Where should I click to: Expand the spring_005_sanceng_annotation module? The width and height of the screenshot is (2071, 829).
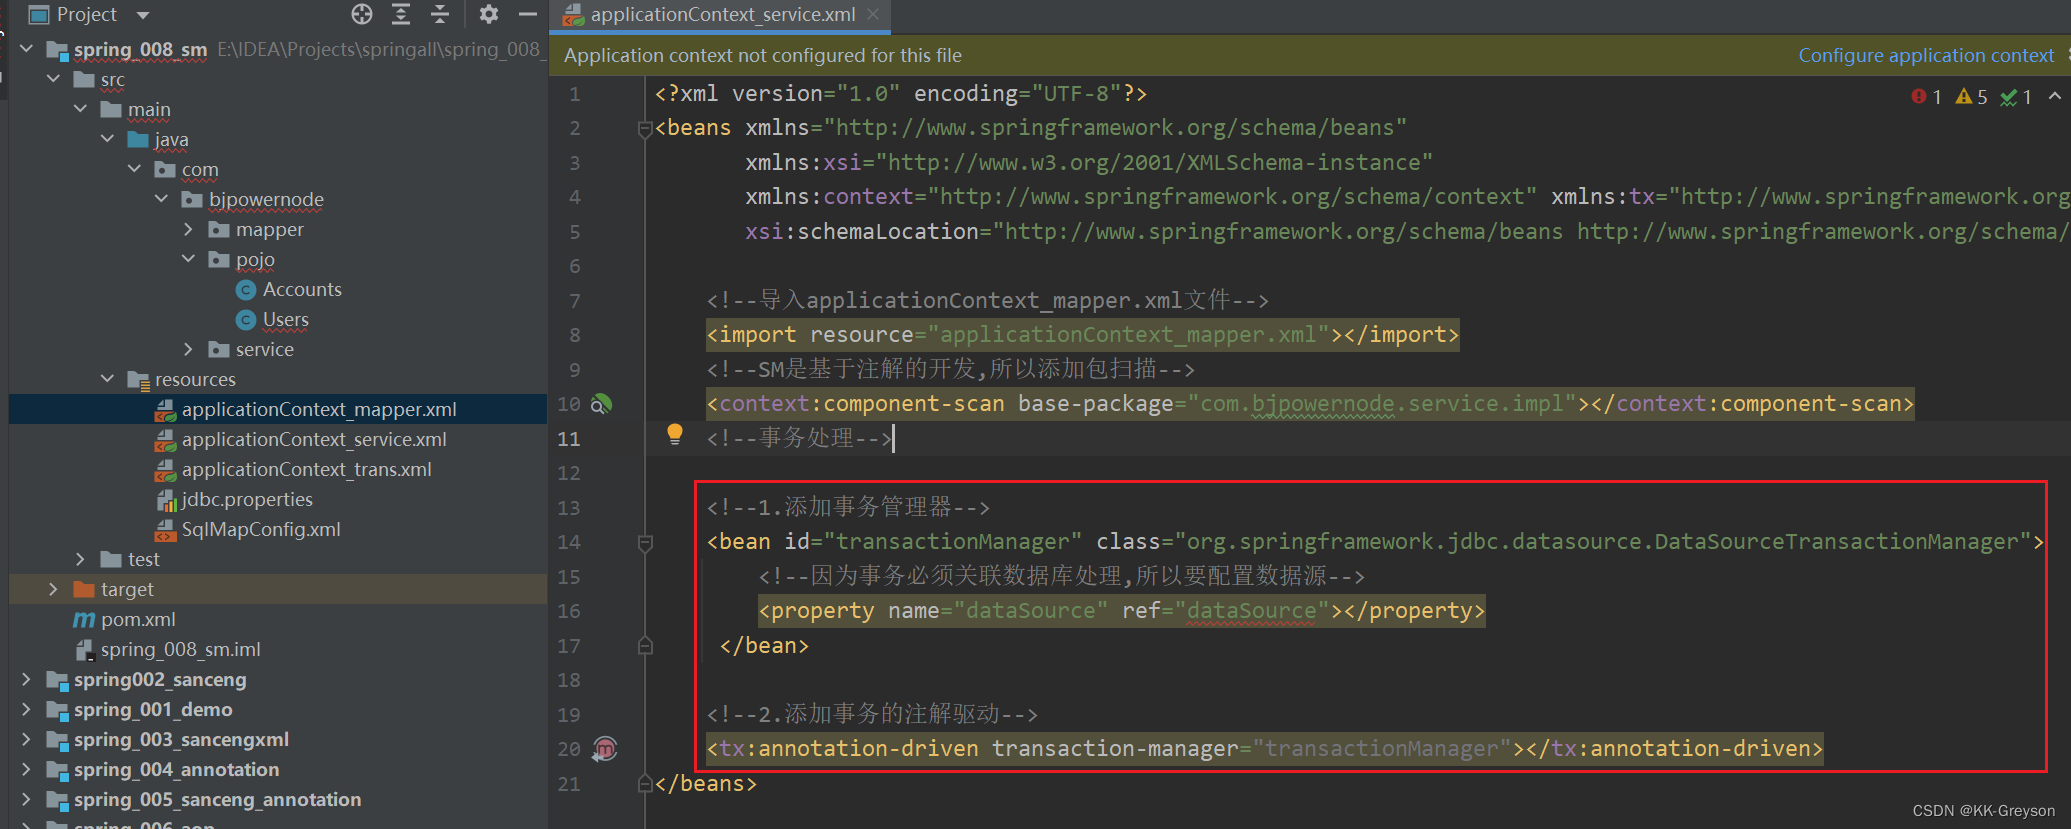pyautogui.click(x=27, y=799)
